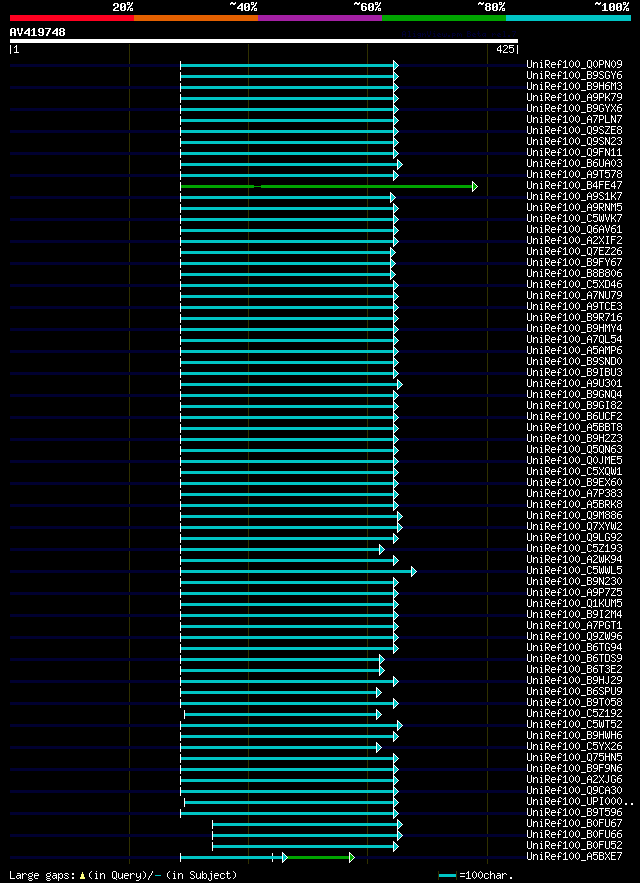This screenshot has height=883, width=640.
Task: Select label UniRef100_B9H6M3
Action: [x=575, y=87]
